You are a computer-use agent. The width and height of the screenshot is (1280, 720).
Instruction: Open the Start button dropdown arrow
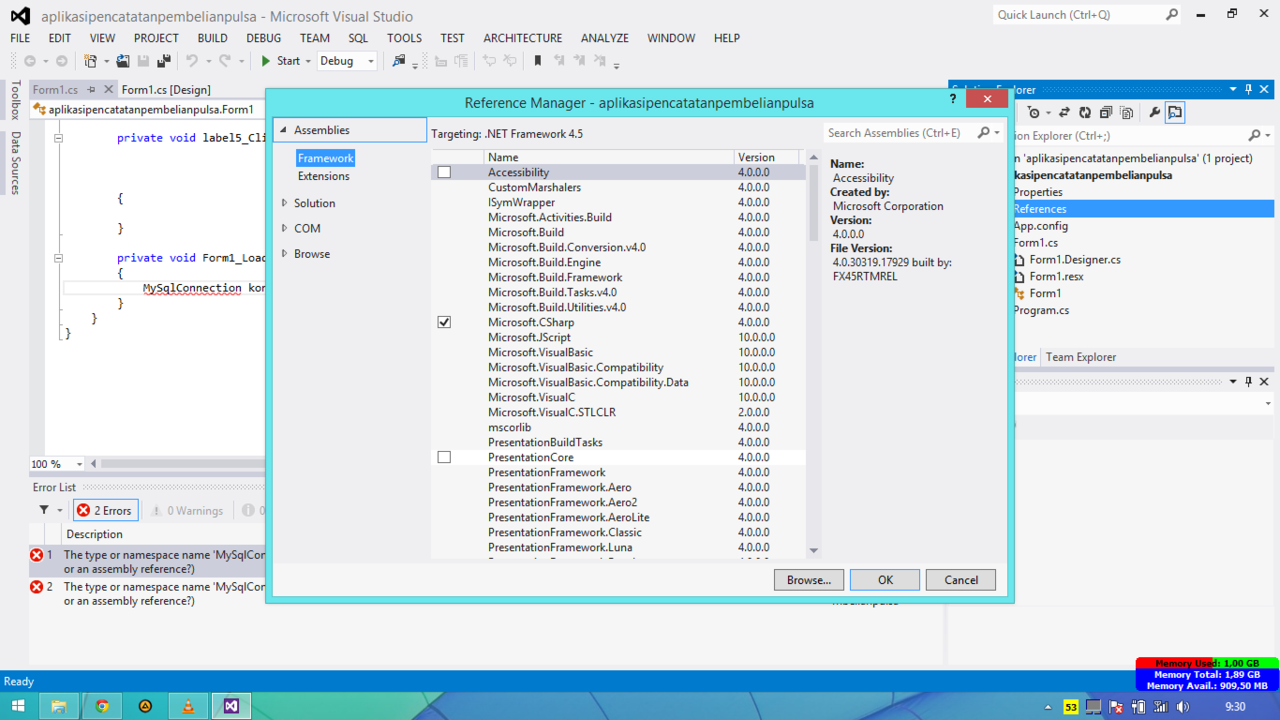309,61
